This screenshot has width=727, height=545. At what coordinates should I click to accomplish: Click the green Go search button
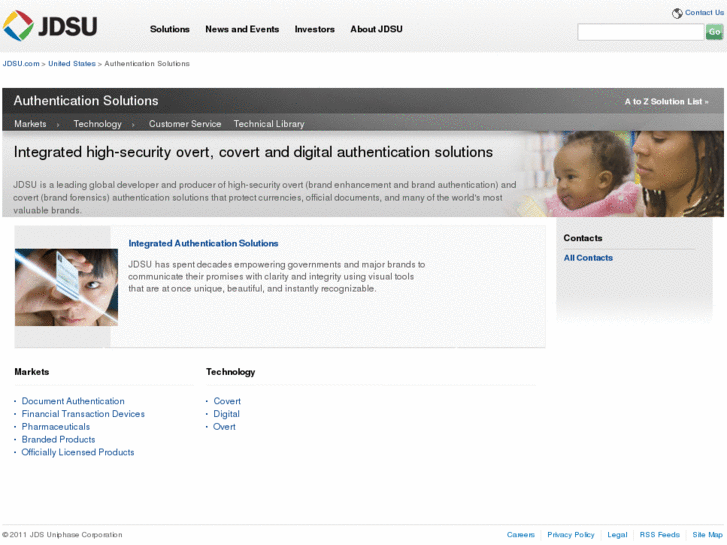[714, 32]
